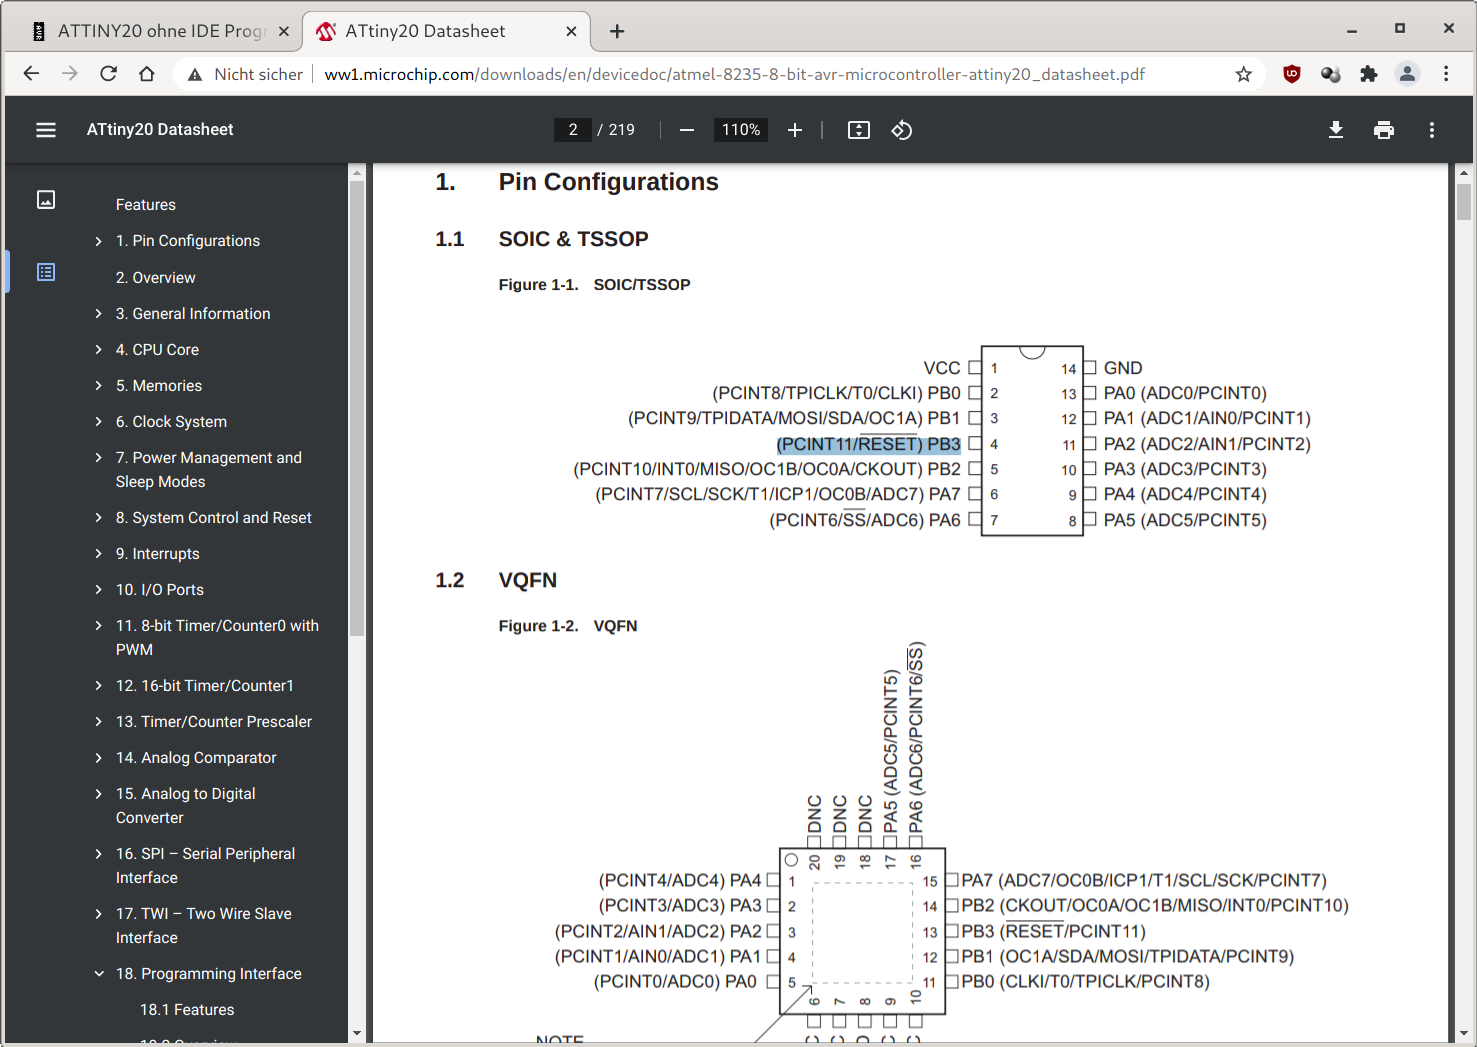Click the SOIC & TSSOP heading

pos(574,239)
